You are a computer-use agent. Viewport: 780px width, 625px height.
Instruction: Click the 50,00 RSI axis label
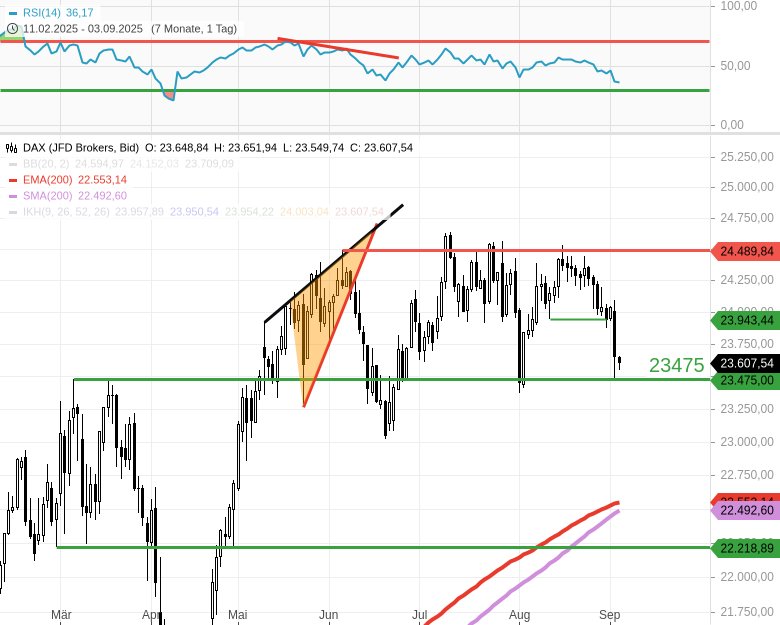pyautogui.click(x=735, y=66)
